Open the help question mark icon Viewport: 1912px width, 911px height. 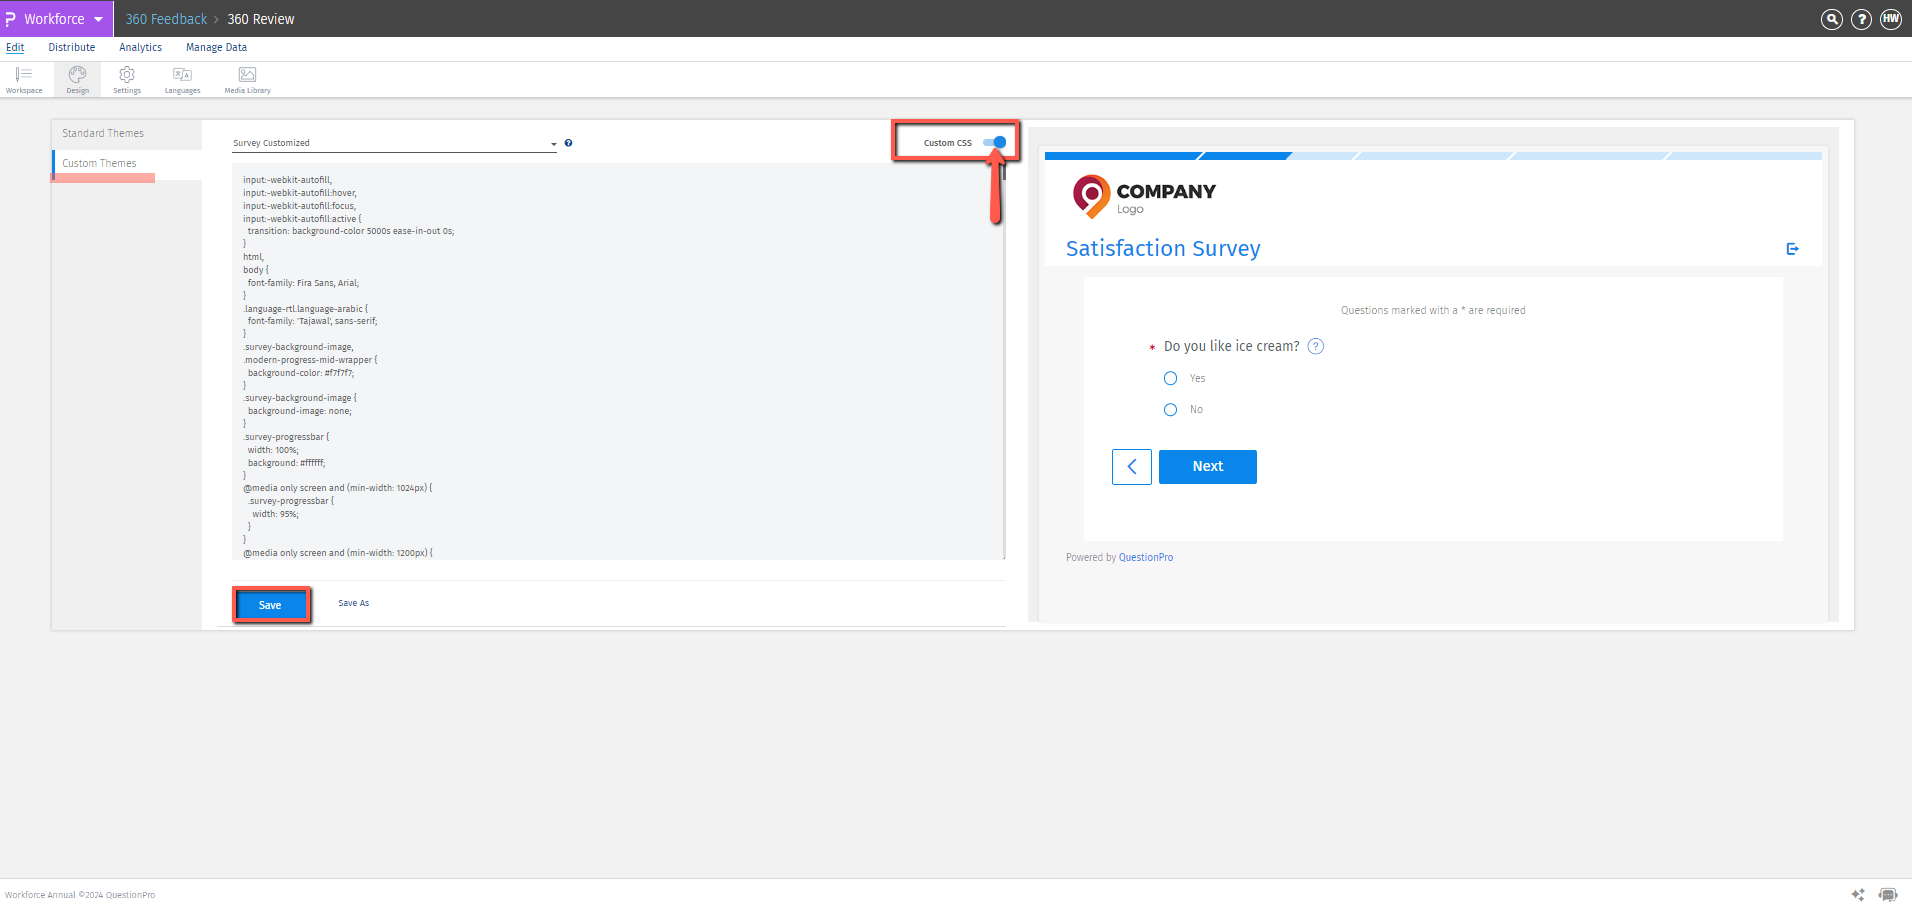[1861, 19]
